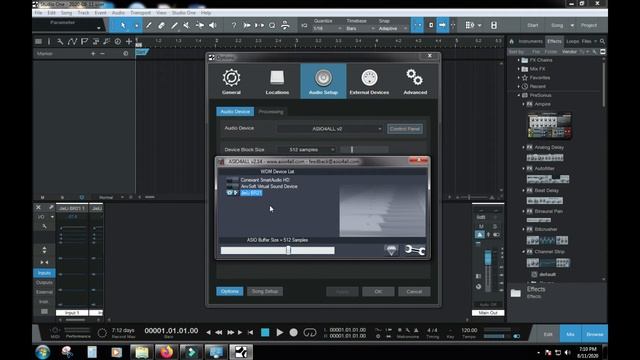Image resolution: width=640 pixels, height=360 pixels.
Task: Open the Help menu
Action: [206, 13]
